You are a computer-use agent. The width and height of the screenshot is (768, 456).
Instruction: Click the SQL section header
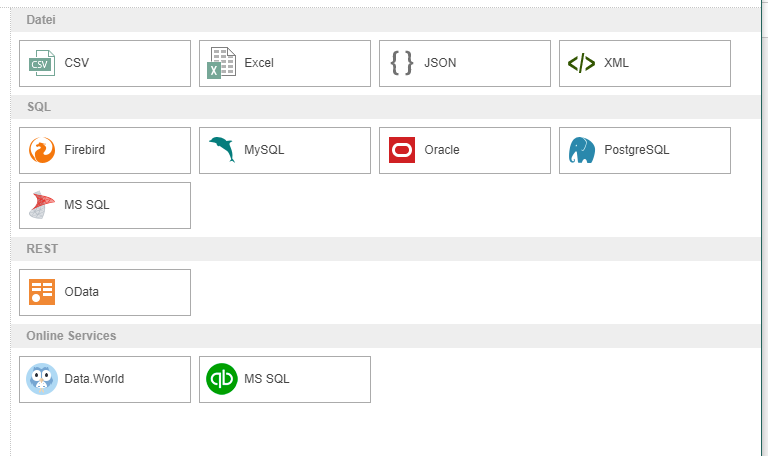(385, 107)
